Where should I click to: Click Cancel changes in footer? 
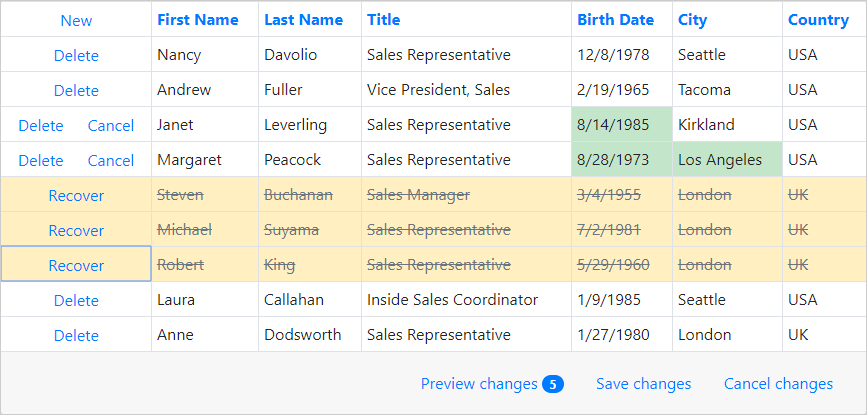click(x=778, y=384)
